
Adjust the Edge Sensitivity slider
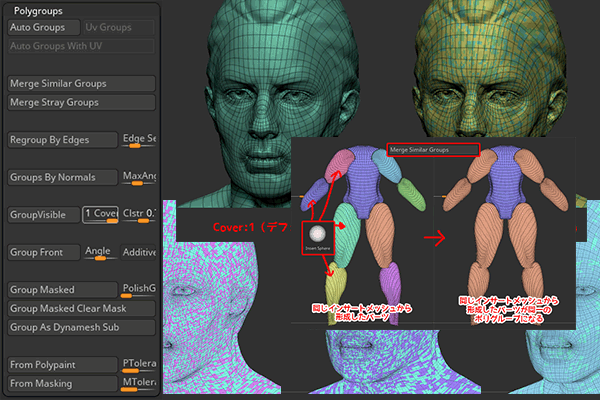click(x=138, y=140)
